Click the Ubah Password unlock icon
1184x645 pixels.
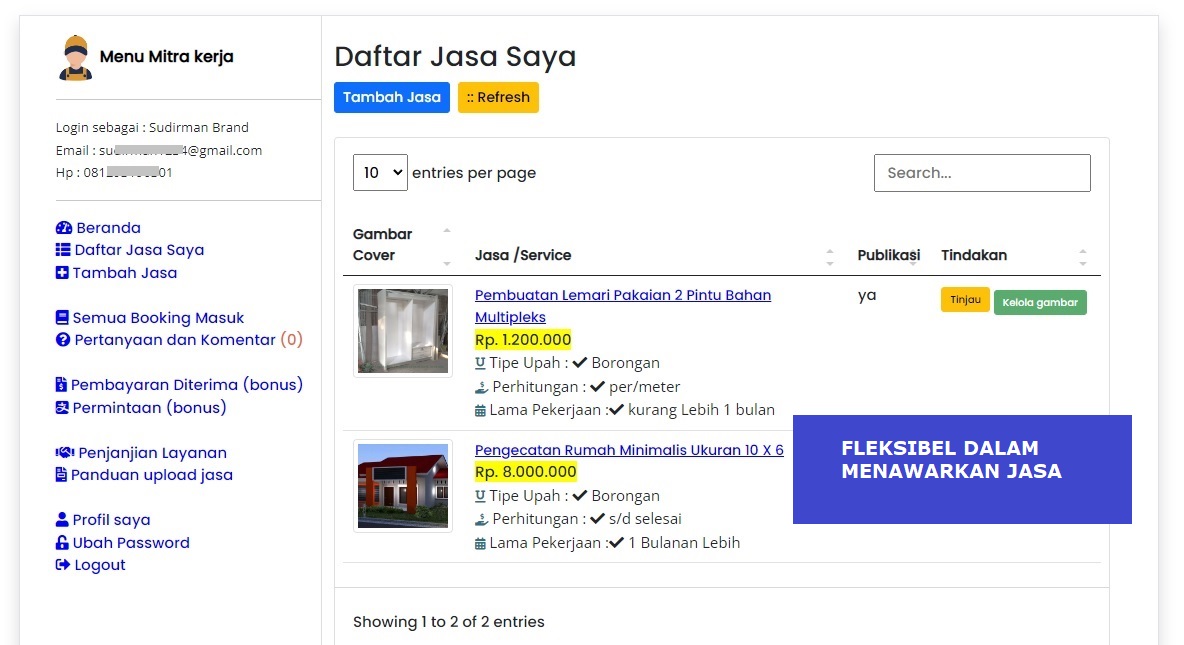coord(63,543)
